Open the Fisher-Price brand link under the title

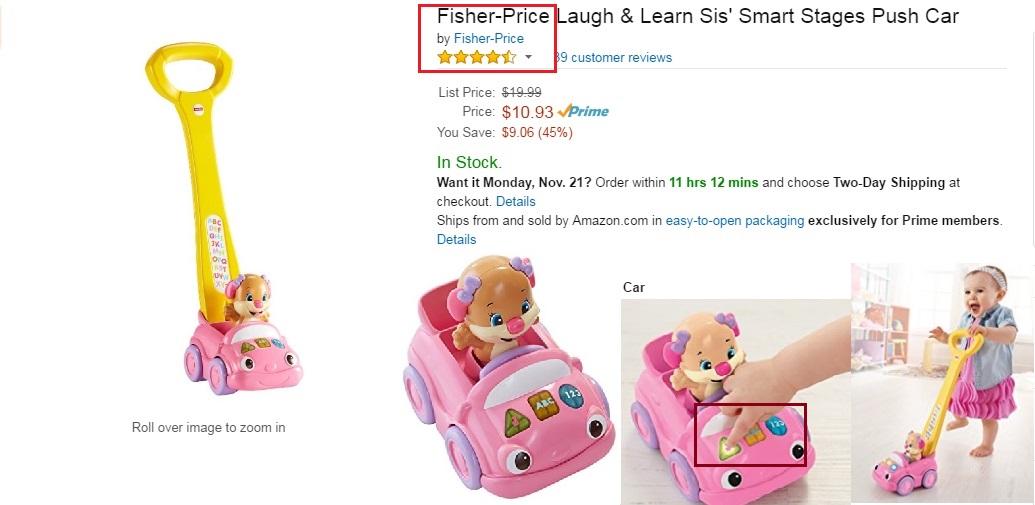(488, 38)
